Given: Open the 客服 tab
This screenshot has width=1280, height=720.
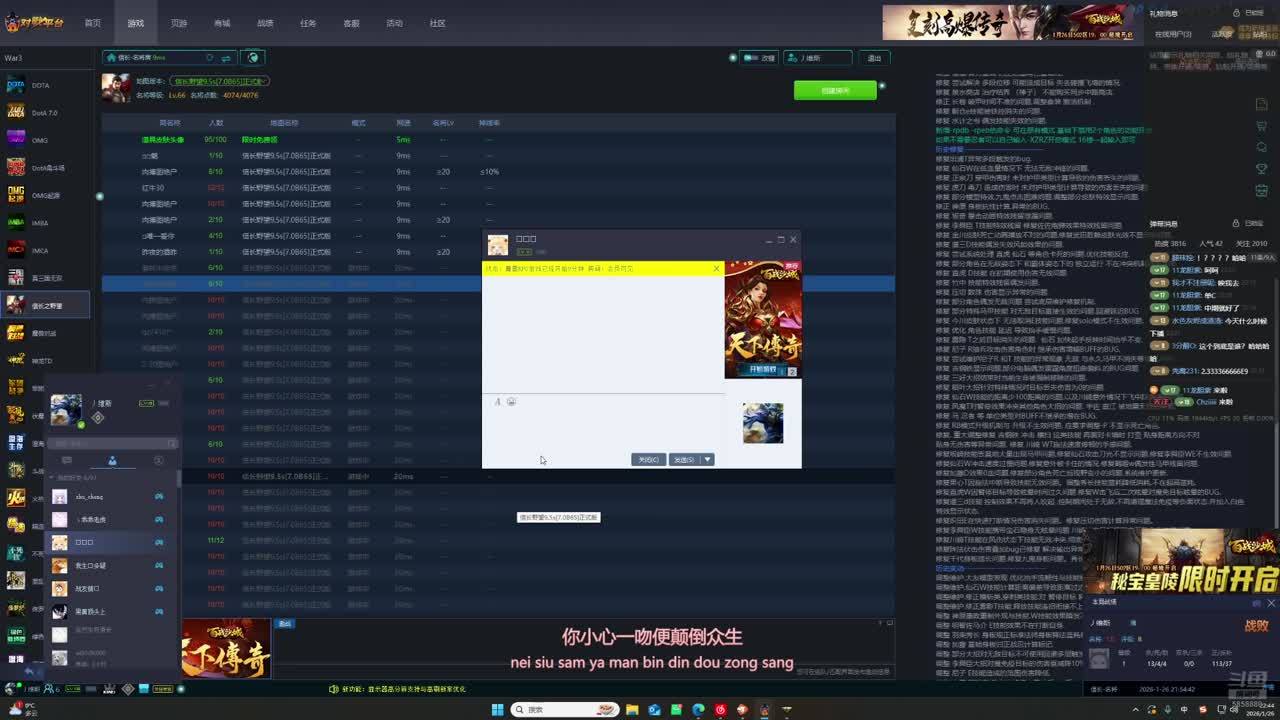Looking at the screenshot, I should click(x=352, y=23).
